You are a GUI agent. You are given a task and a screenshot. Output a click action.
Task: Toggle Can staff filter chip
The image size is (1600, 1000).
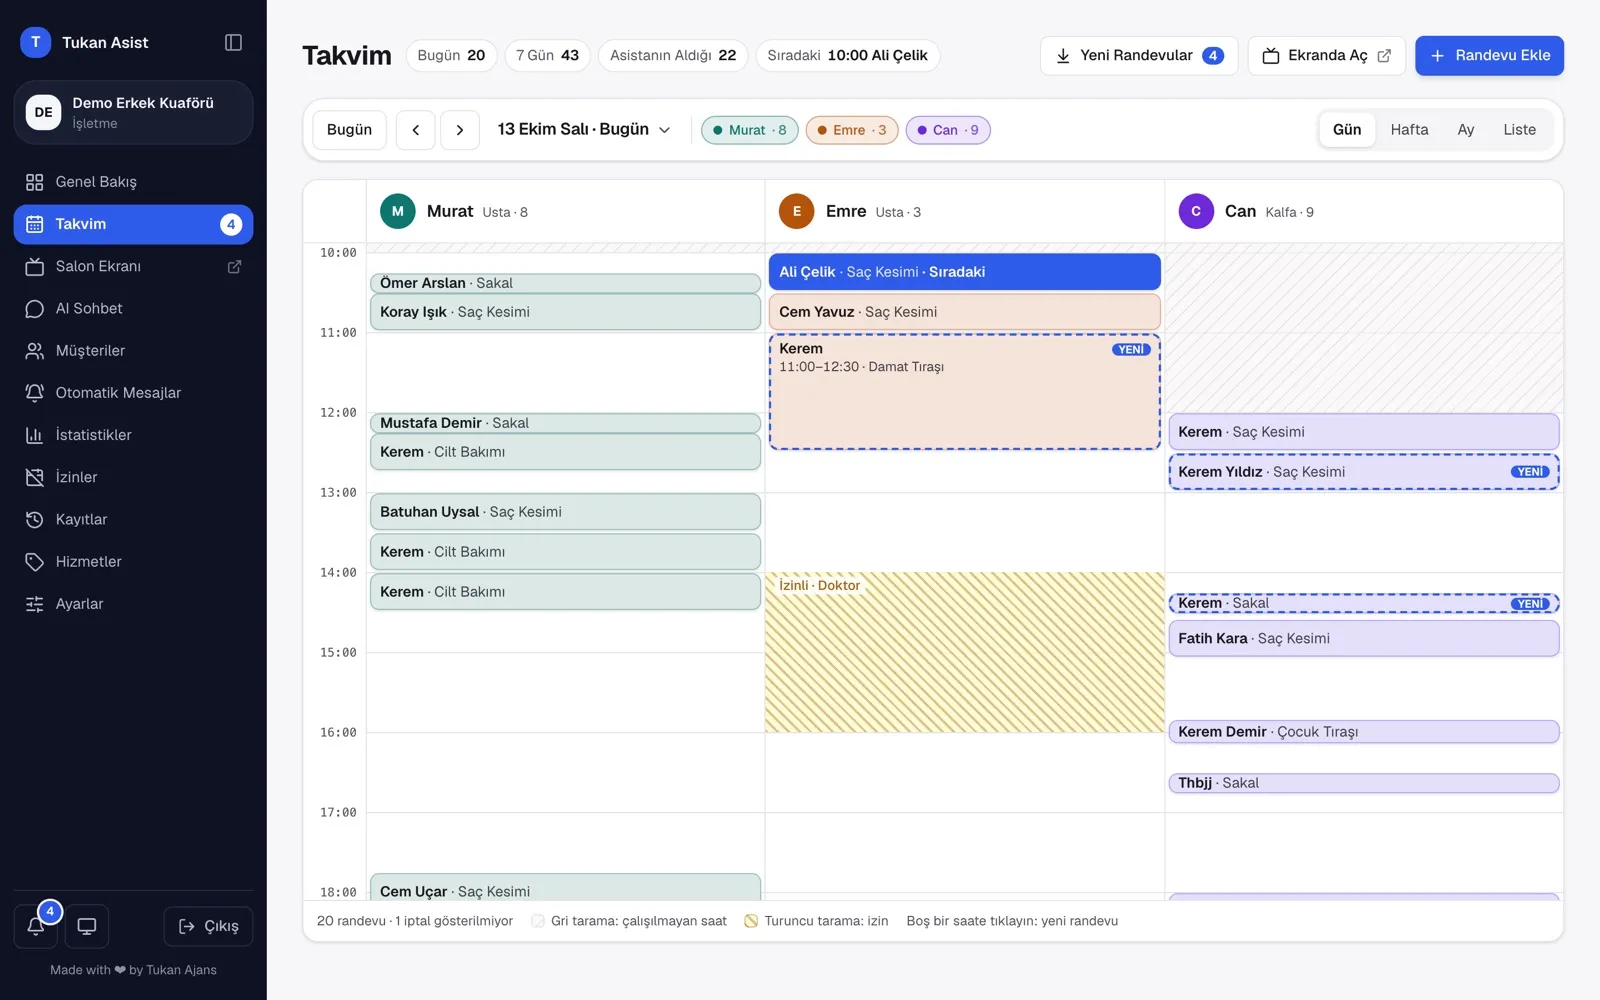948,130
